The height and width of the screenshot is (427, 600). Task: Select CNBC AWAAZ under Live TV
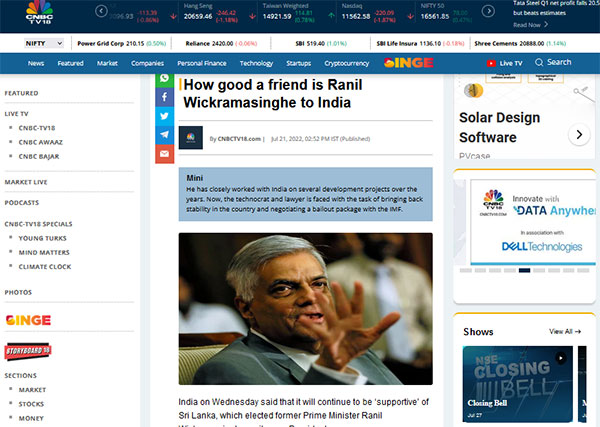coord(41,142)
